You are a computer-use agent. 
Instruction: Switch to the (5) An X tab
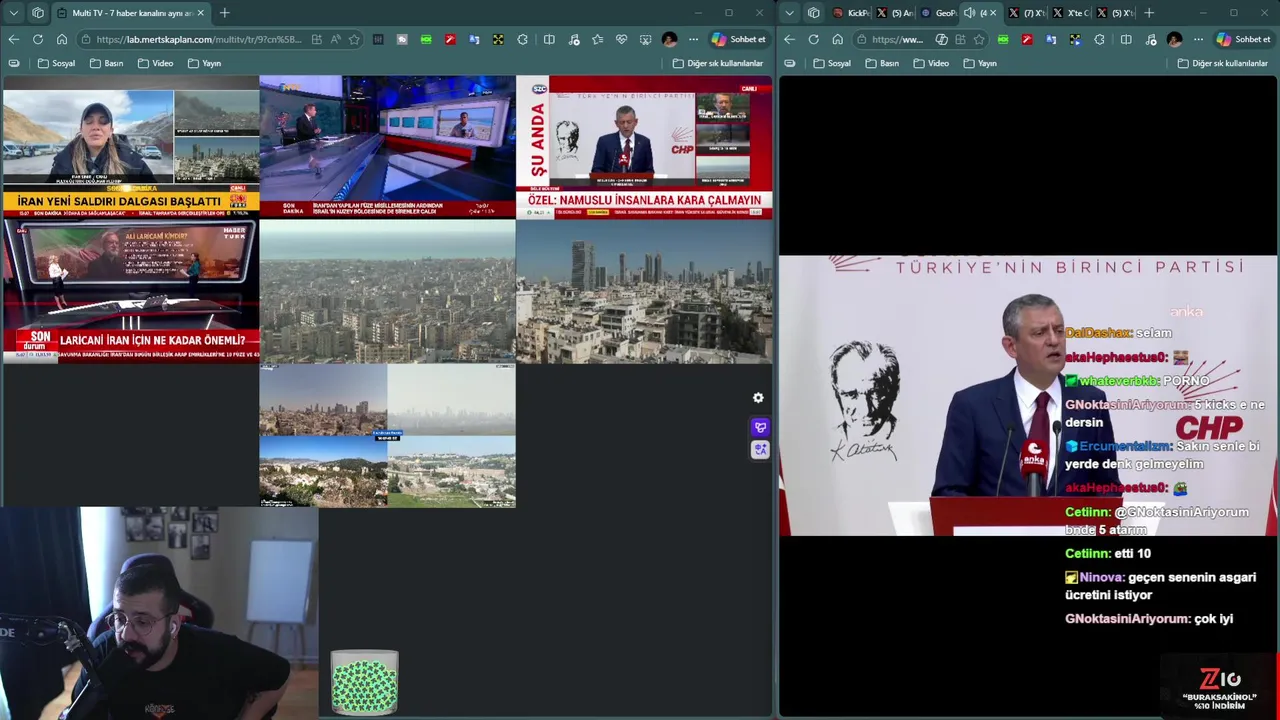click(894, 13)
